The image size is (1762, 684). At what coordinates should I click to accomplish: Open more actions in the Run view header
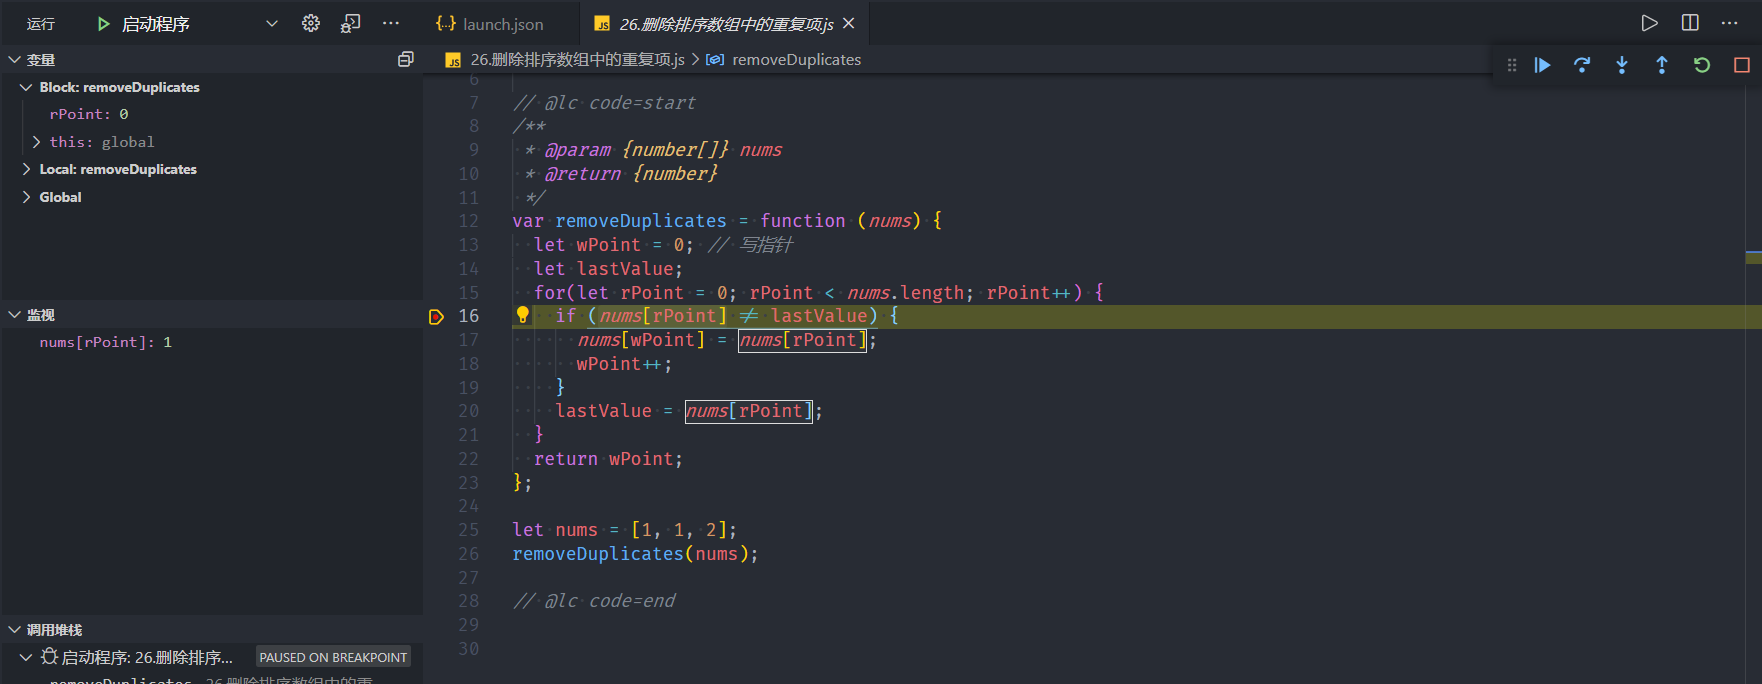391,23
